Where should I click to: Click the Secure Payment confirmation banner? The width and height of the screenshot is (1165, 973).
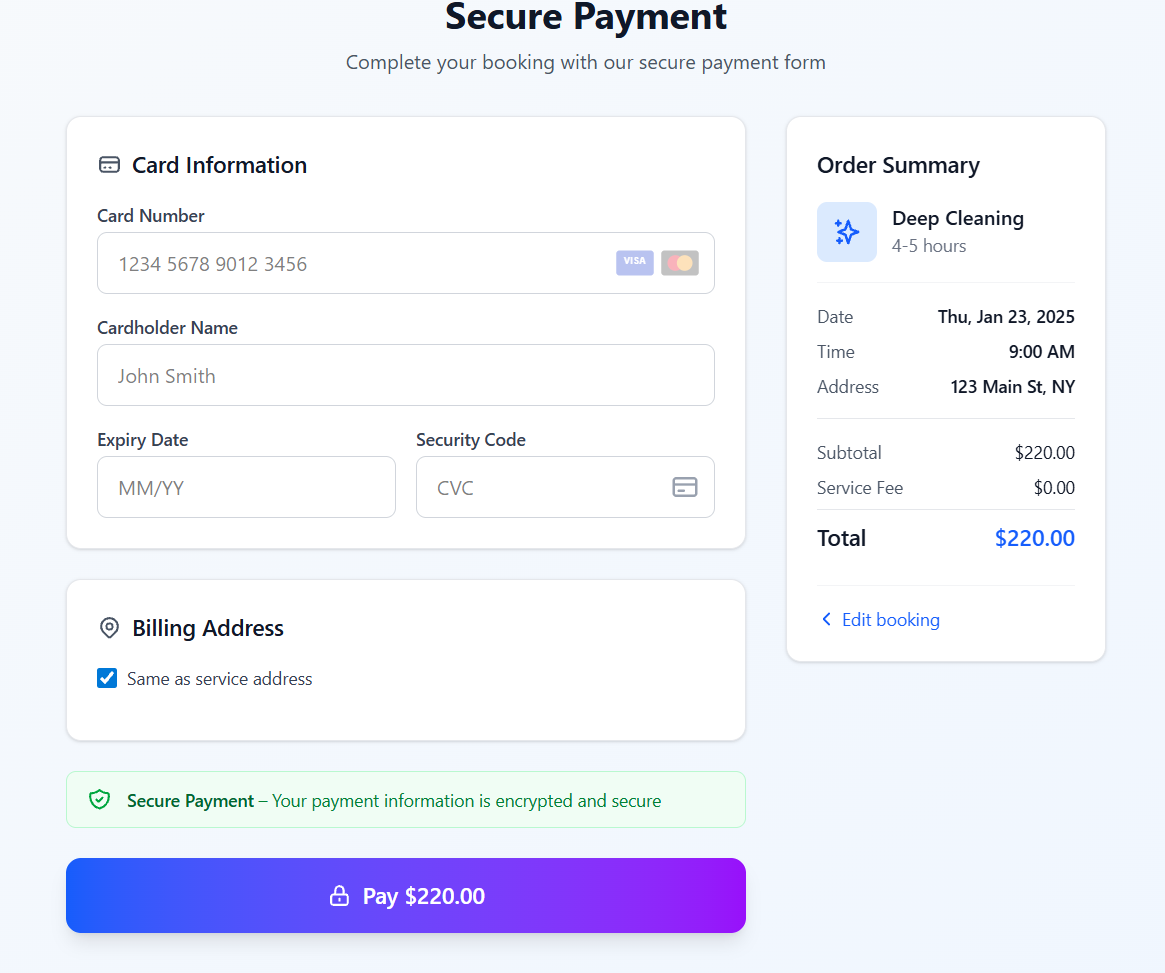click(x=405, y=800)
